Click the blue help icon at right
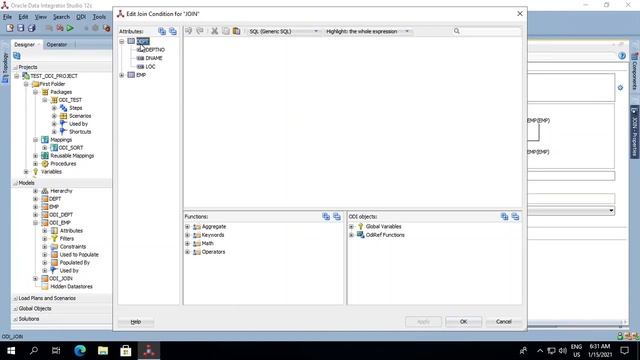The width and height of the screenshot is (640, 360). coord(622,56)
